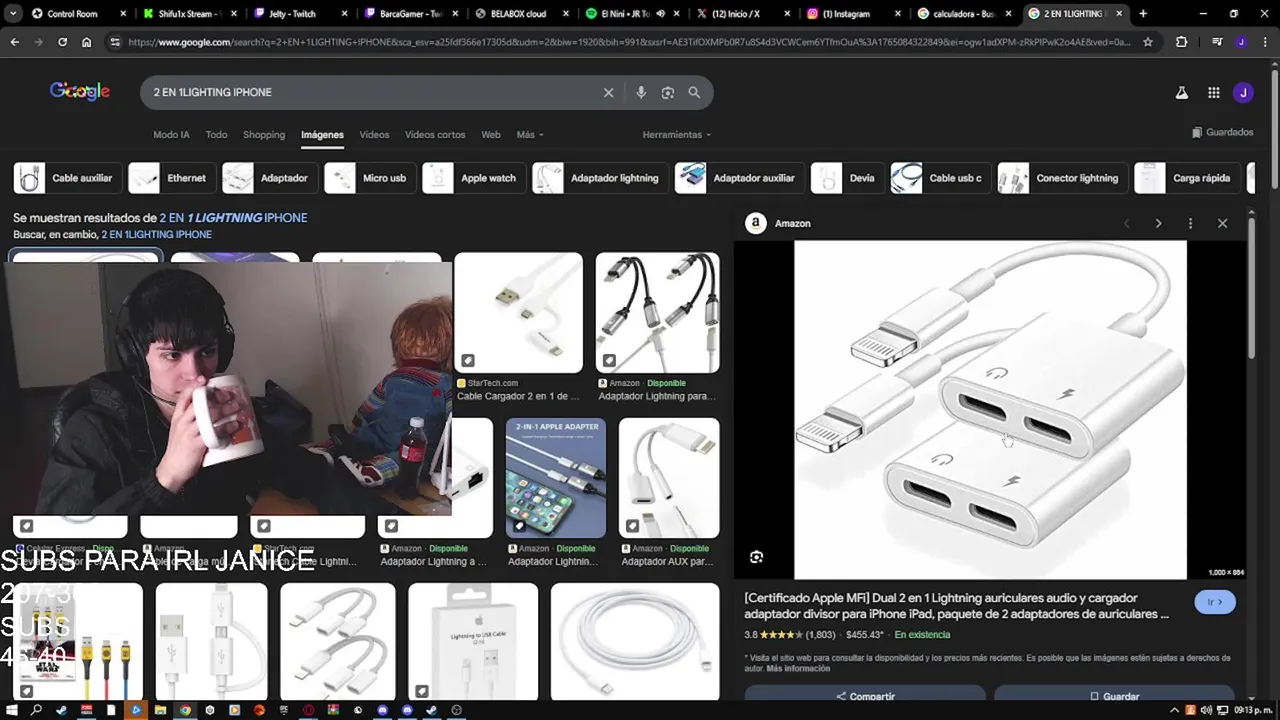Open coiled white Lightning cable thumbnail

(635, 642)
